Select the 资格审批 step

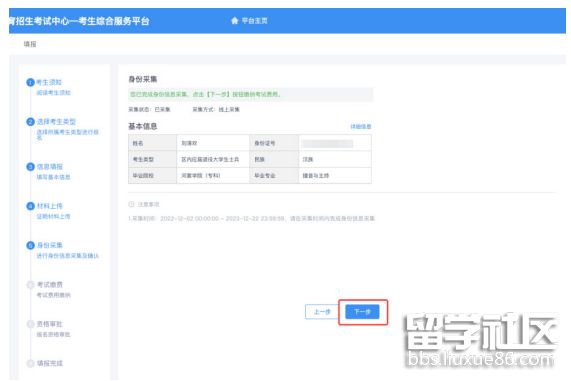tap(50, 324)
